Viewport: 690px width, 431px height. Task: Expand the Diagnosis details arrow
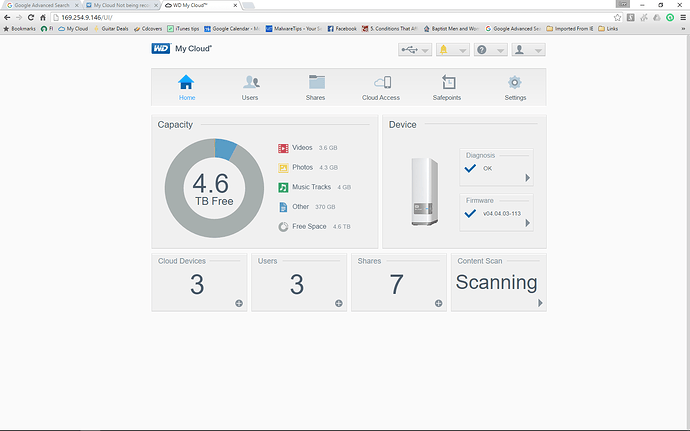pyautogui.click(x=527, y=177)
